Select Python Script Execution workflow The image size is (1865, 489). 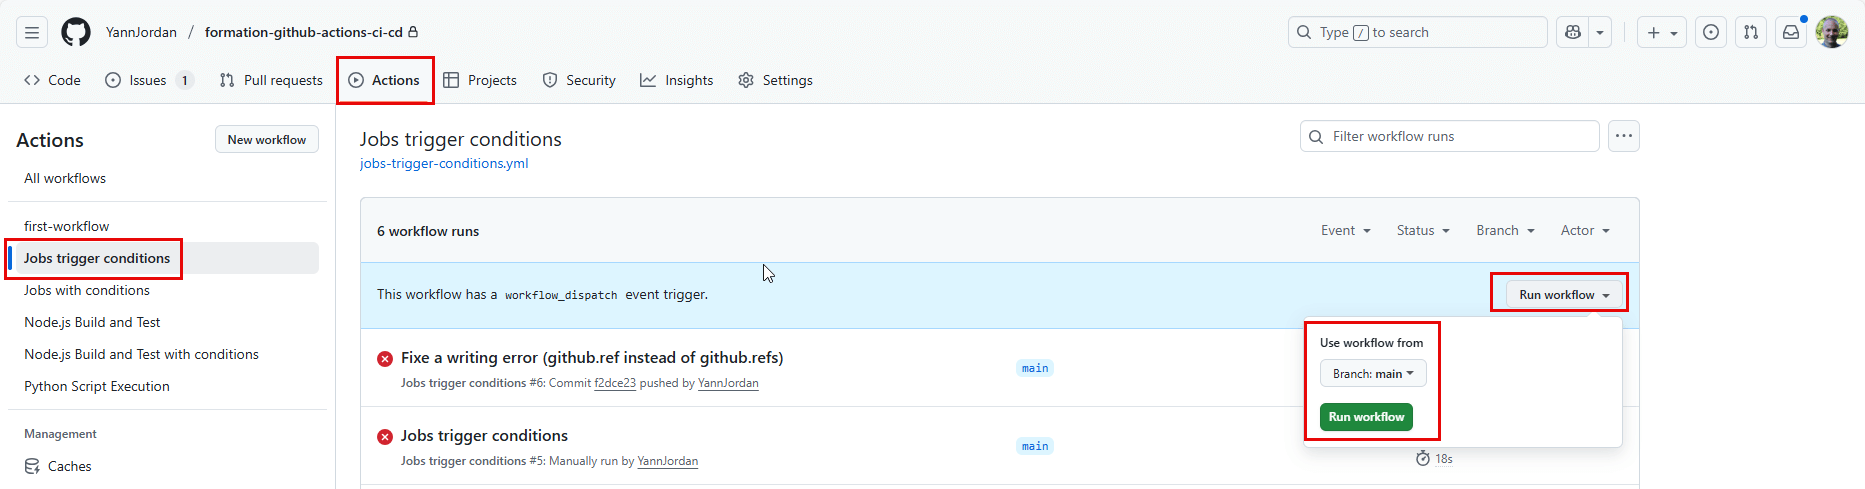(x=97, y=386)
